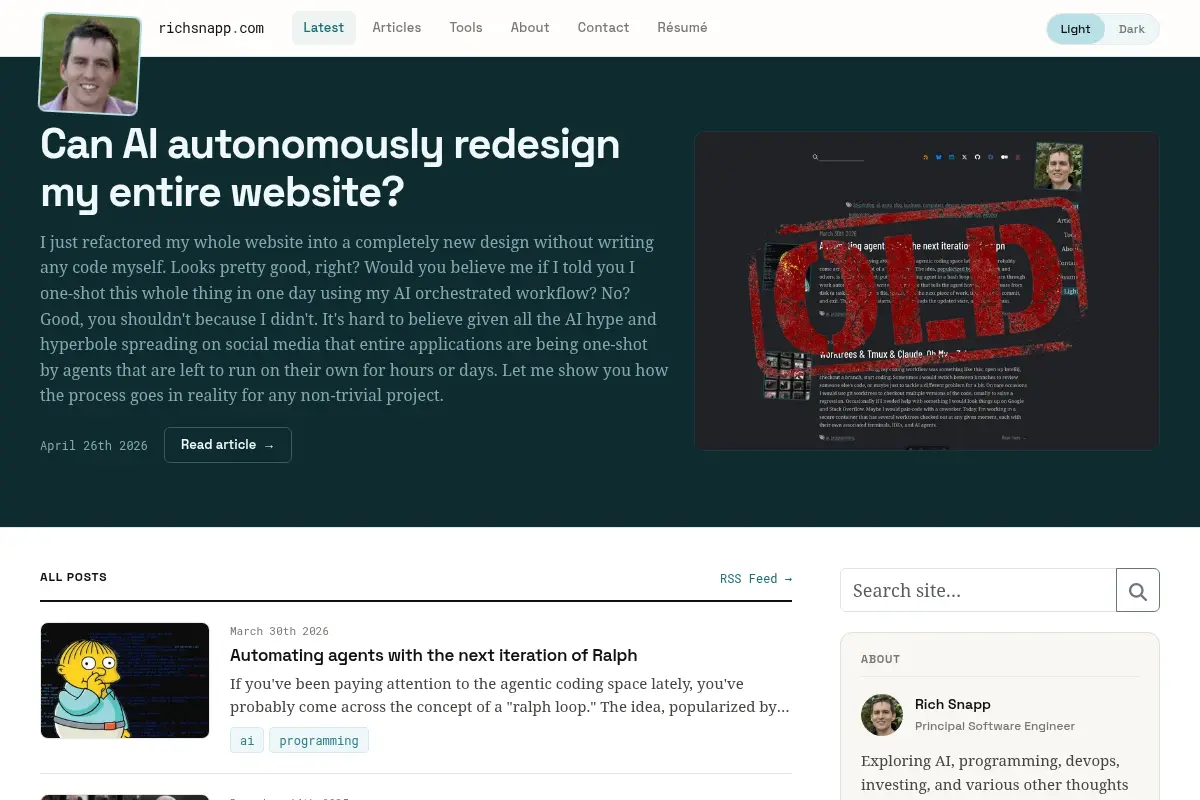1200x800 pixels.
Task: Filter posts by the ai tag
Action: coord(247,740)
